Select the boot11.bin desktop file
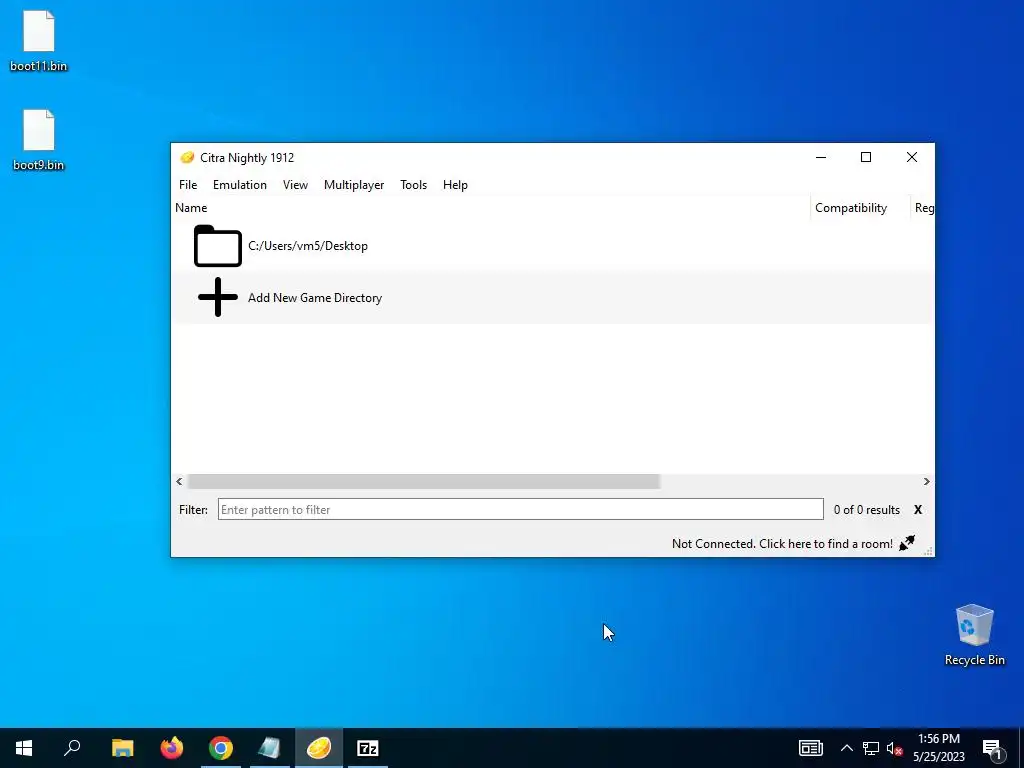1024x768 pixels. [39, 41]
